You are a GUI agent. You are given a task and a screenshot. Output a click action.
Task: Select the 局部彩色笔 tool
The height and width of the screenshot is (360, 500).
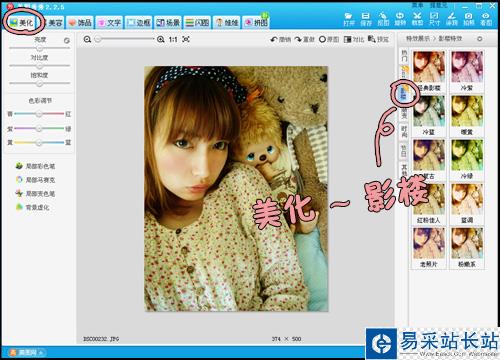[x=35, y=166]
